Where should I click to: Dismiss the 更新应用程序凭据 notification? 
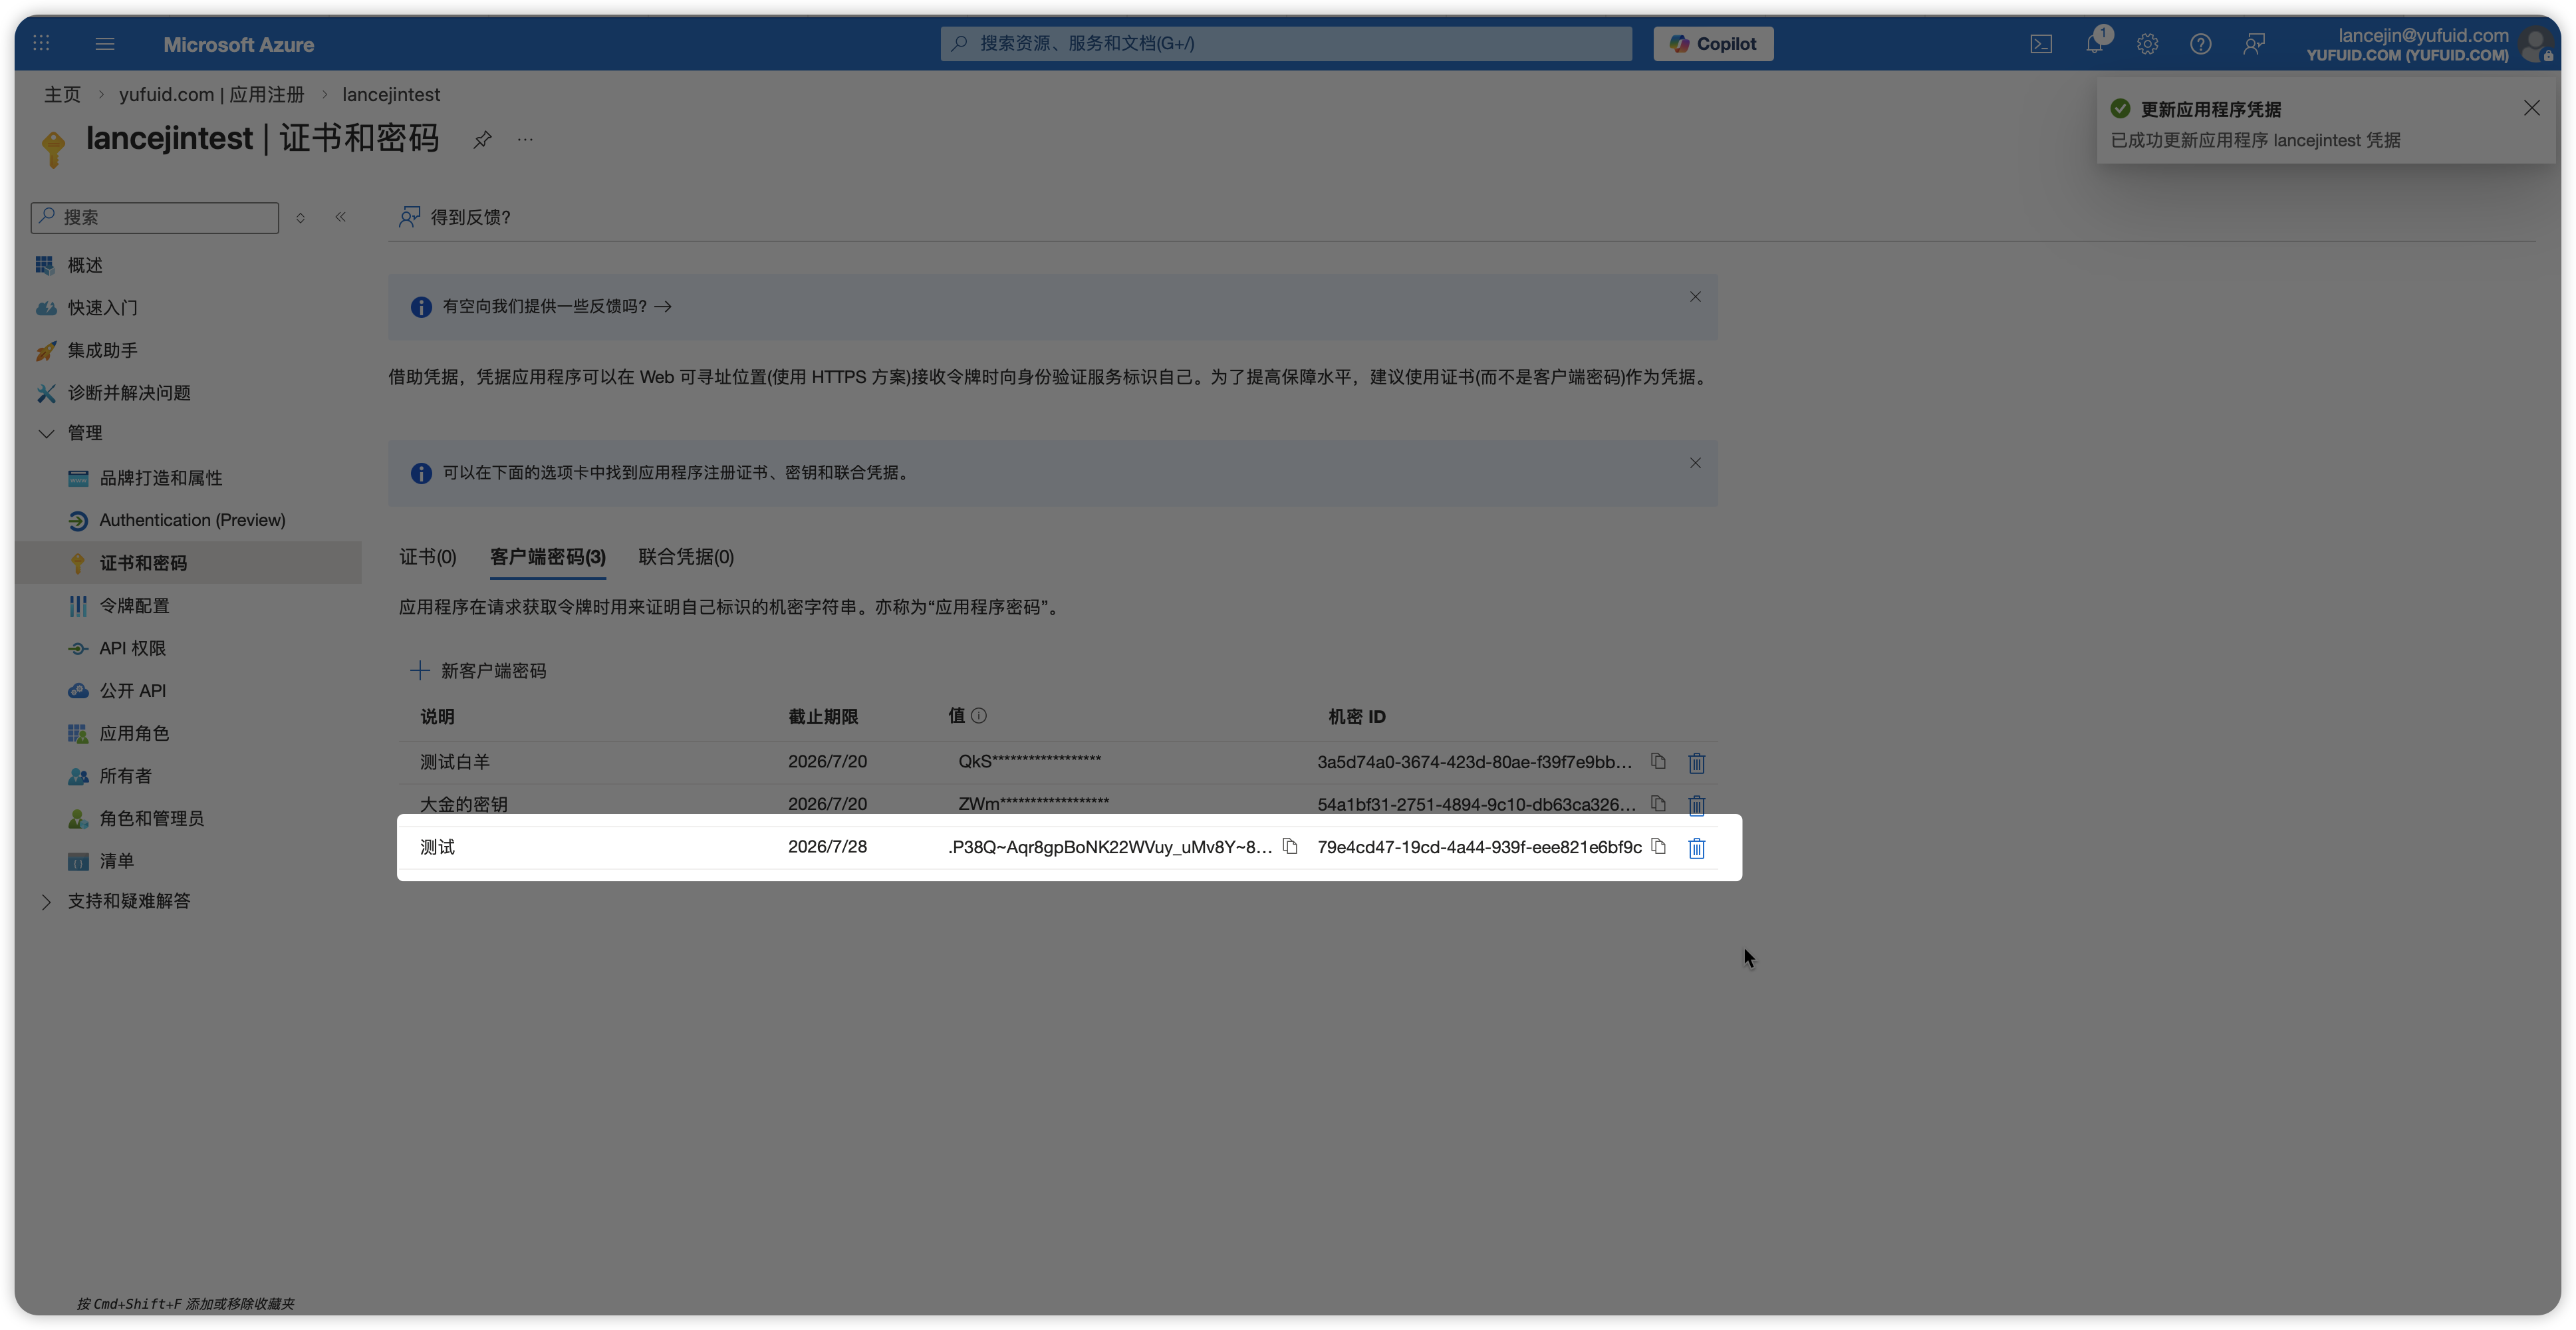(2531, 108)
